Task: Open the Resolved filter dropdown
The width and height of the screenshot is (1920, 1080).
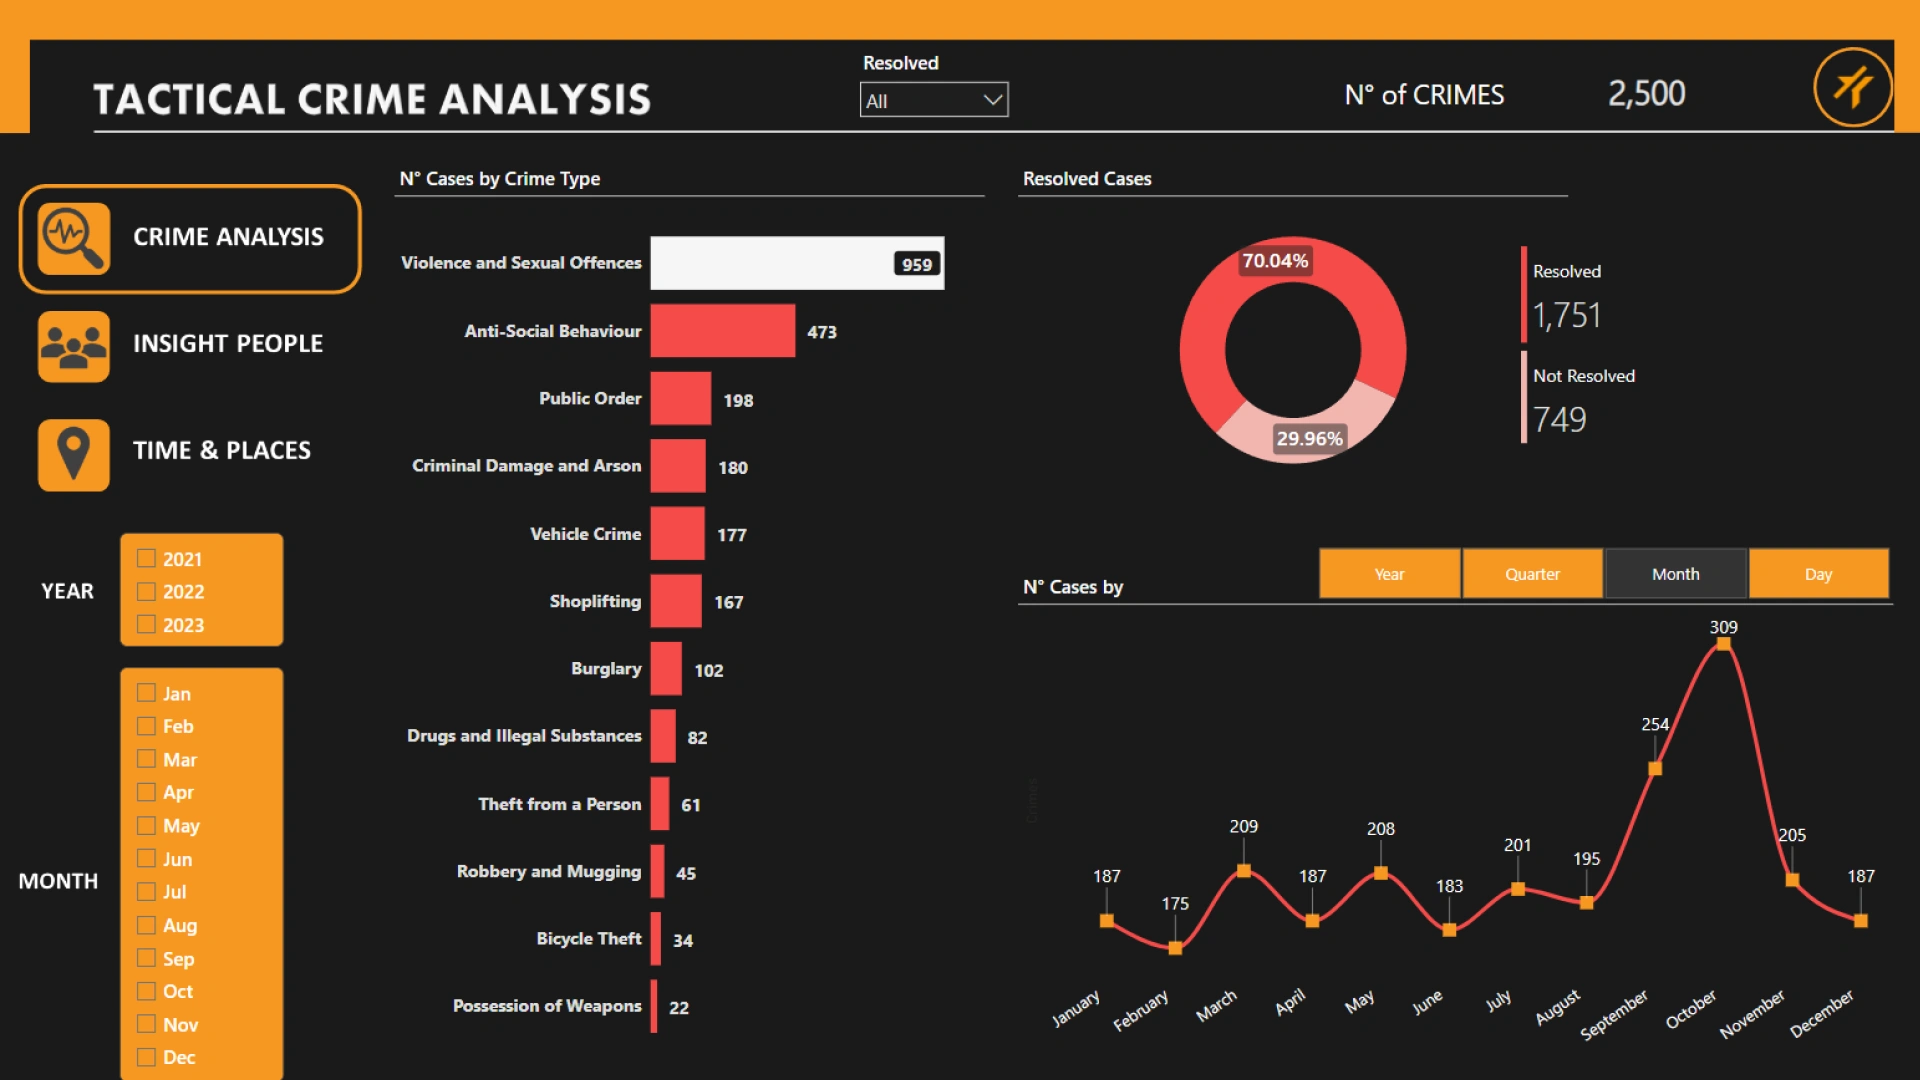Action: pyautogui.click(x=934, y=100)
